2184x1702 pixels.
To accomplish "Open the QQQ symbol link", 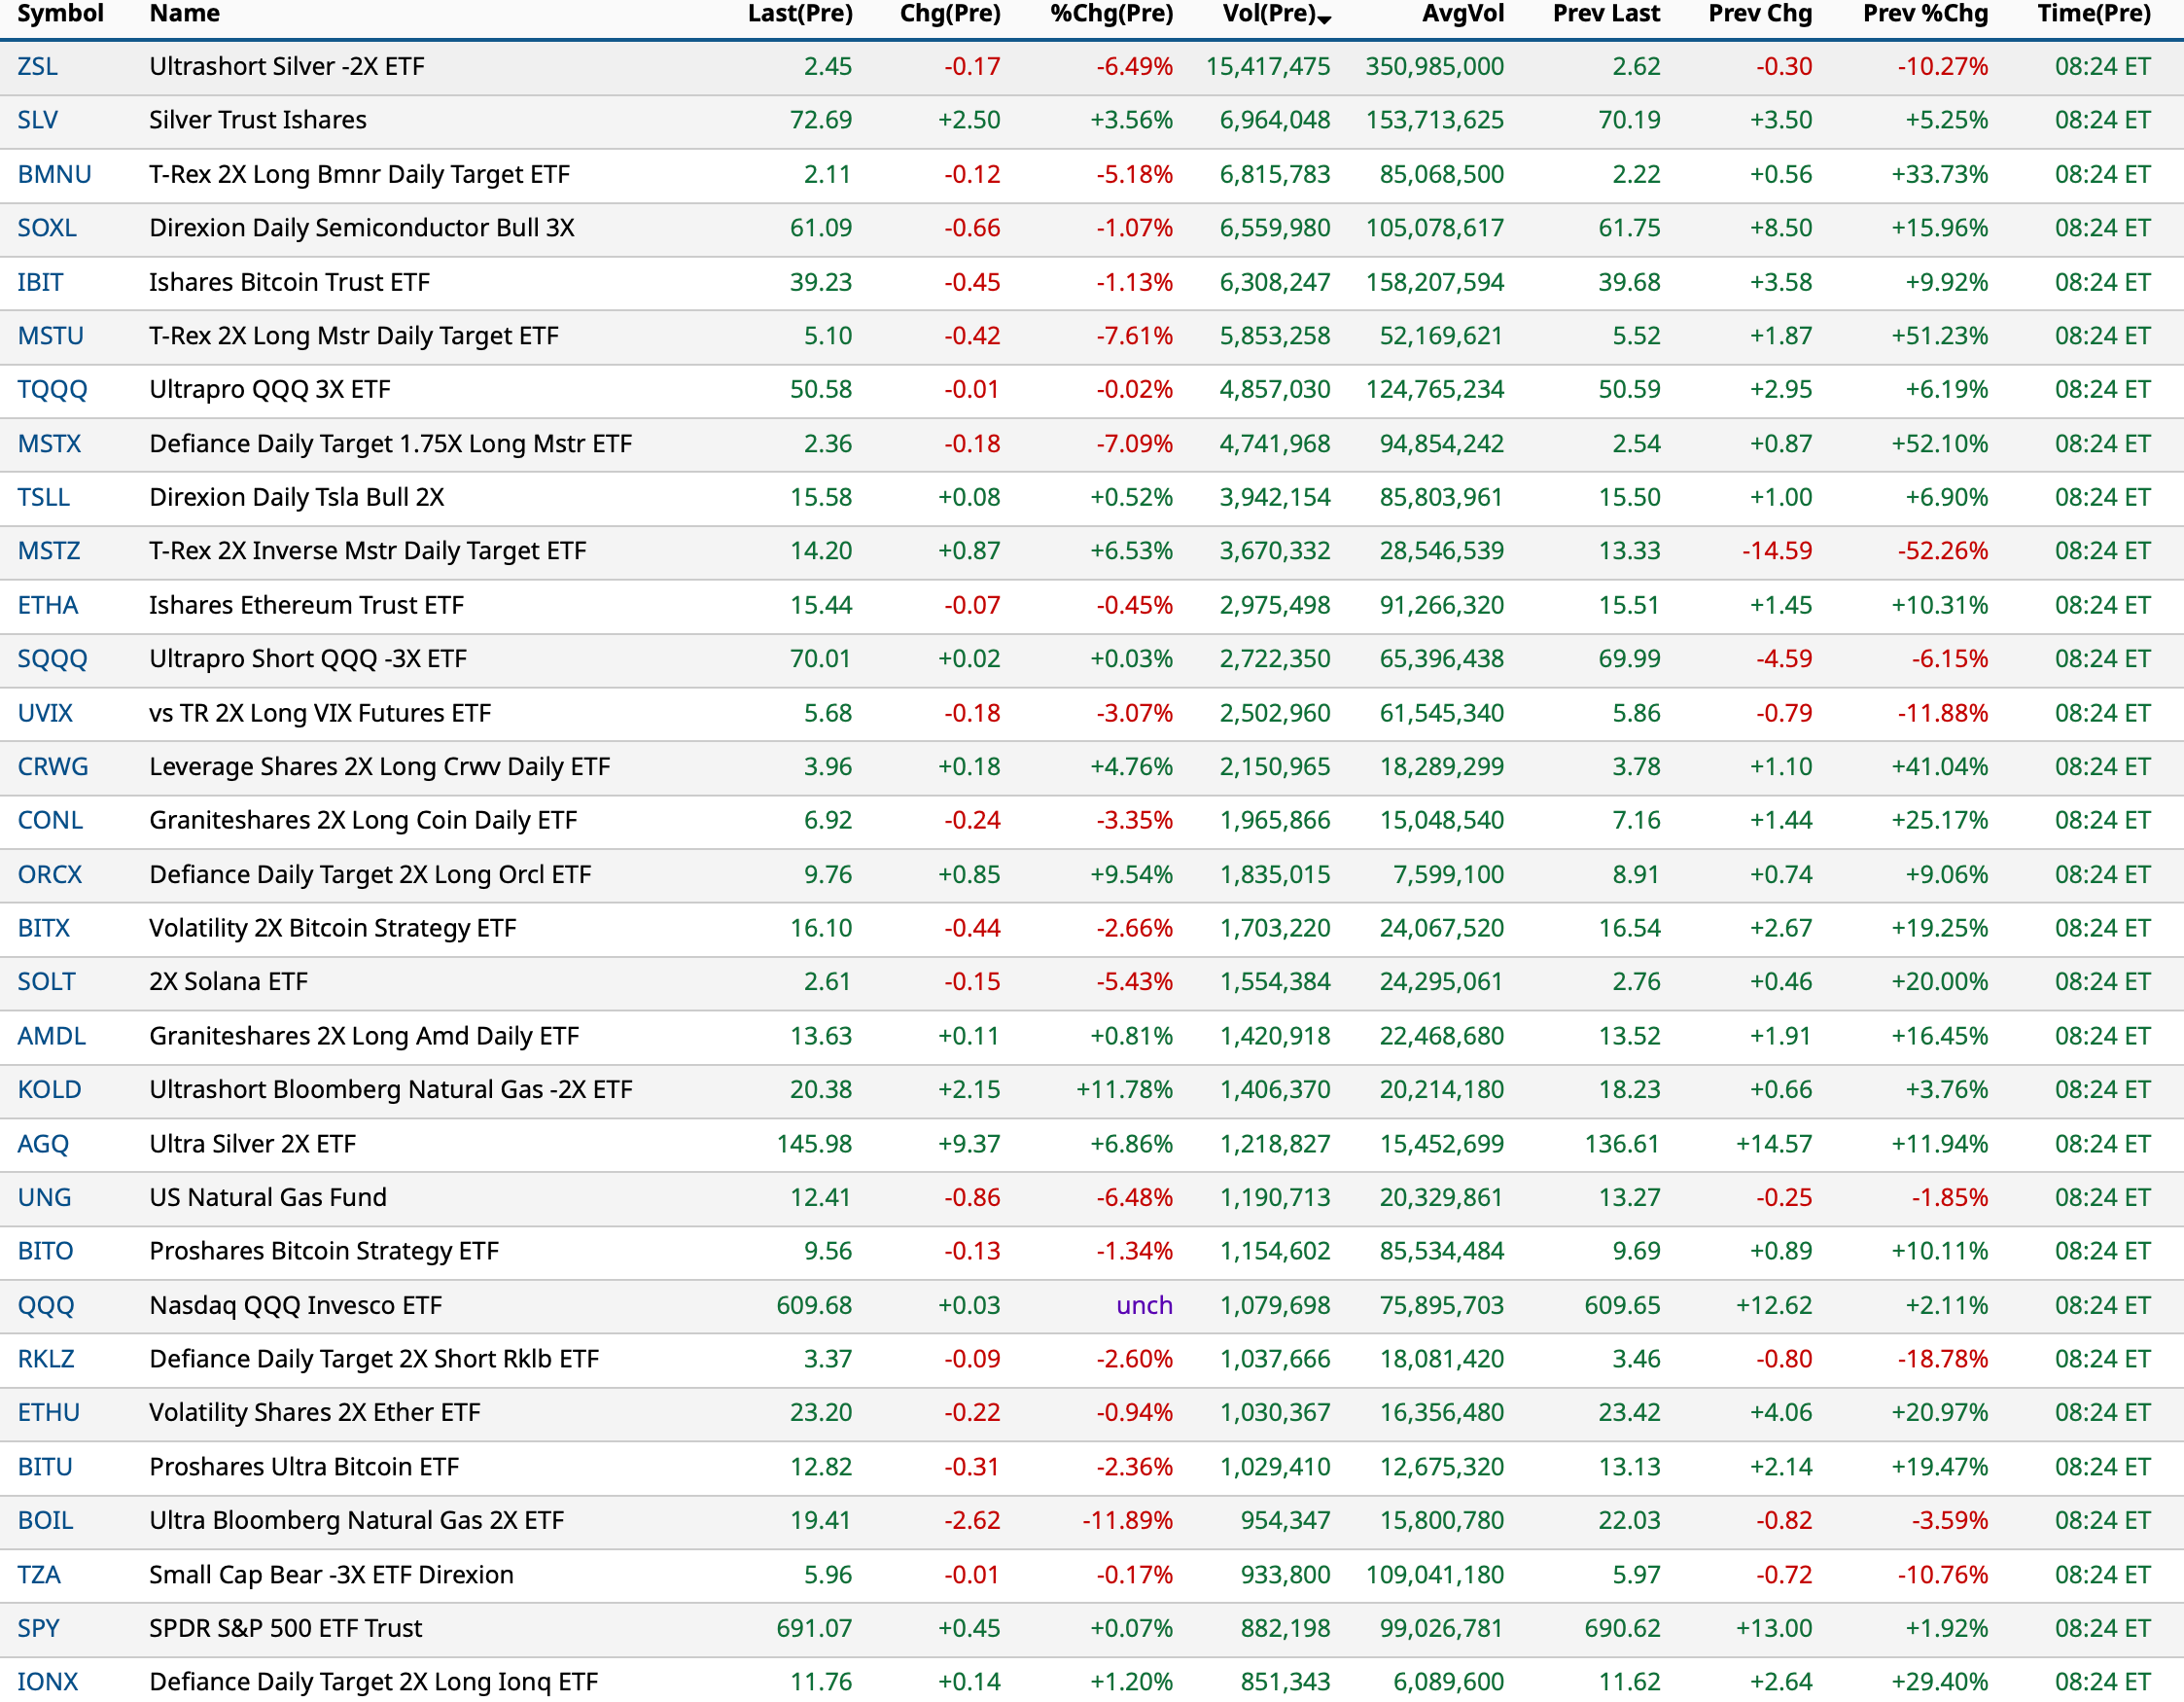I will 46,1305.
